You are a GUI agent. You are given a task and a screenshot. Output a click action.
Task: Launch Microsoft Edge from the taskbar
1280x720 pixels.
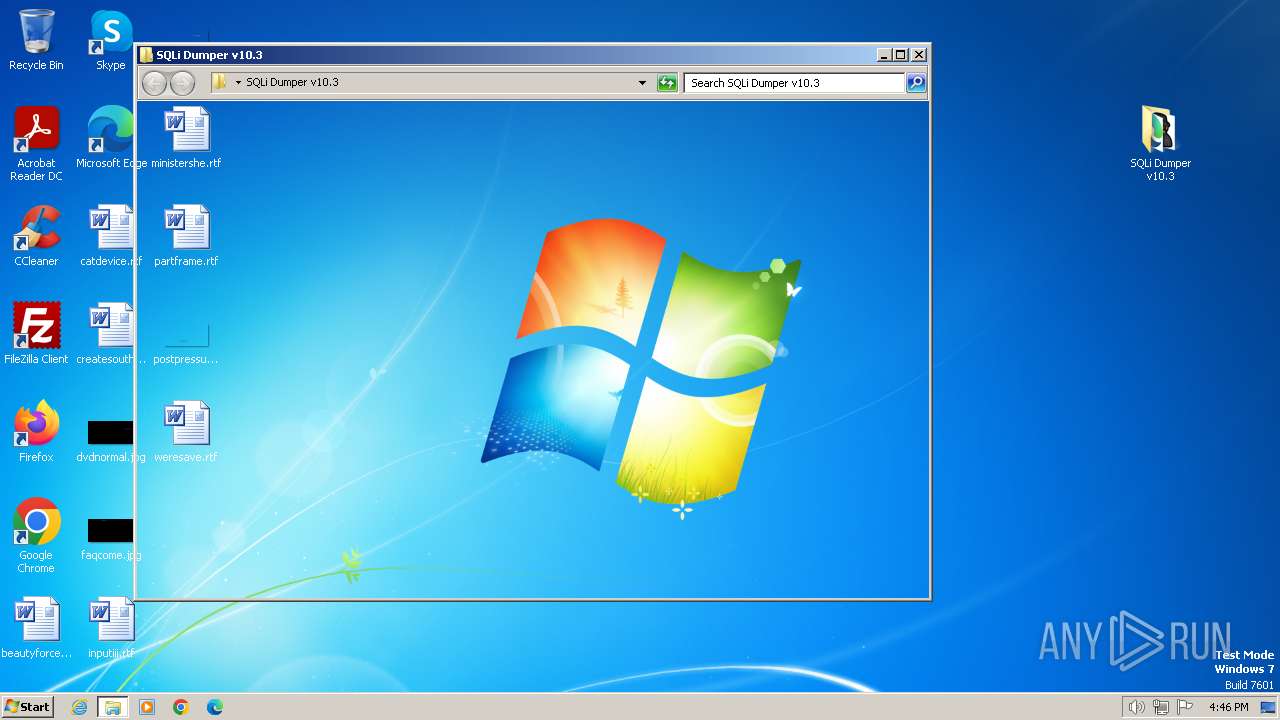(x=215, y=707)
